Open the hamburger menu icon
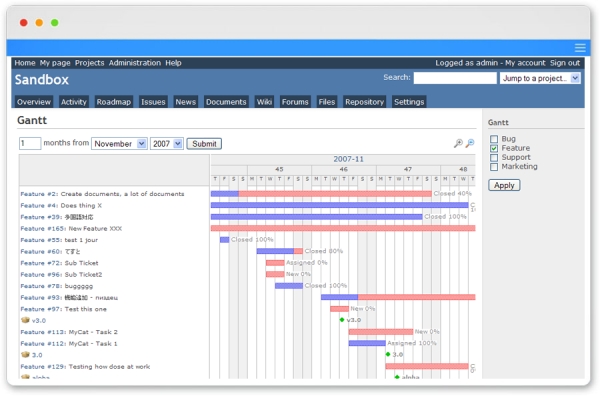The image size is (600, 396). [x=580, y=48]
